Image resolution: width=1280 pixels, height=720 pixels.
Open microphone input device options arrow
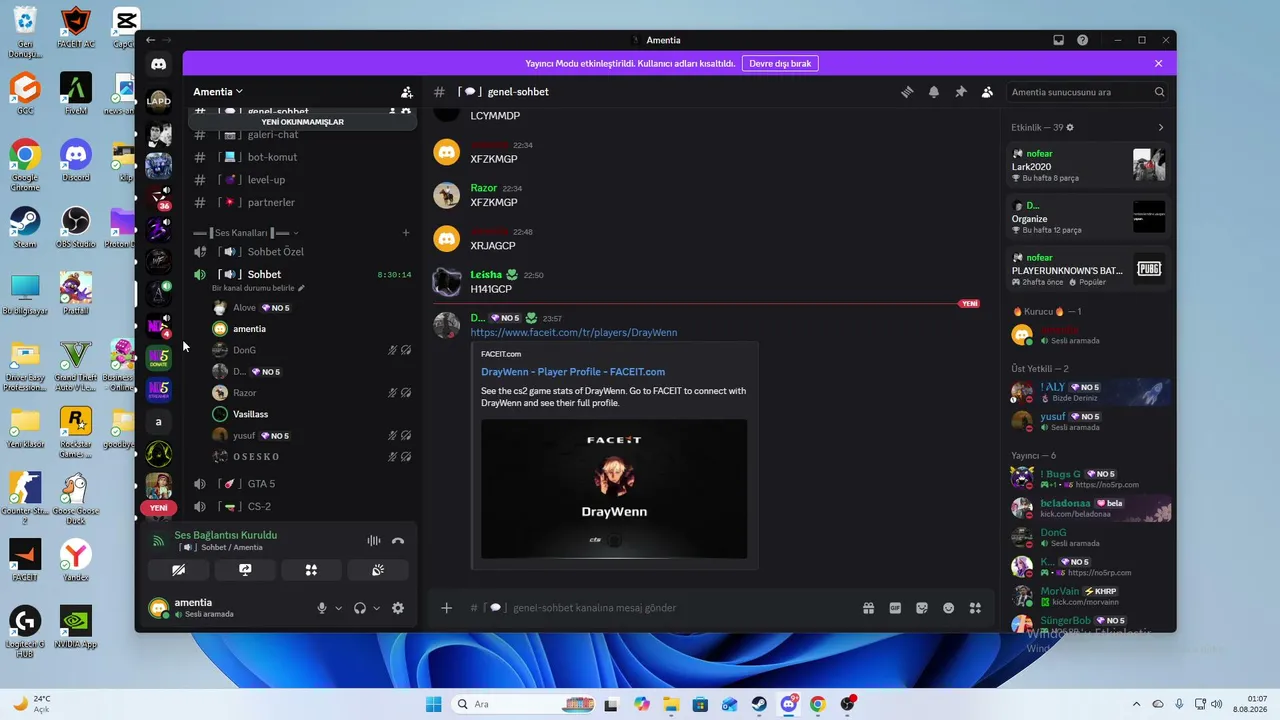tap(338, 608)
